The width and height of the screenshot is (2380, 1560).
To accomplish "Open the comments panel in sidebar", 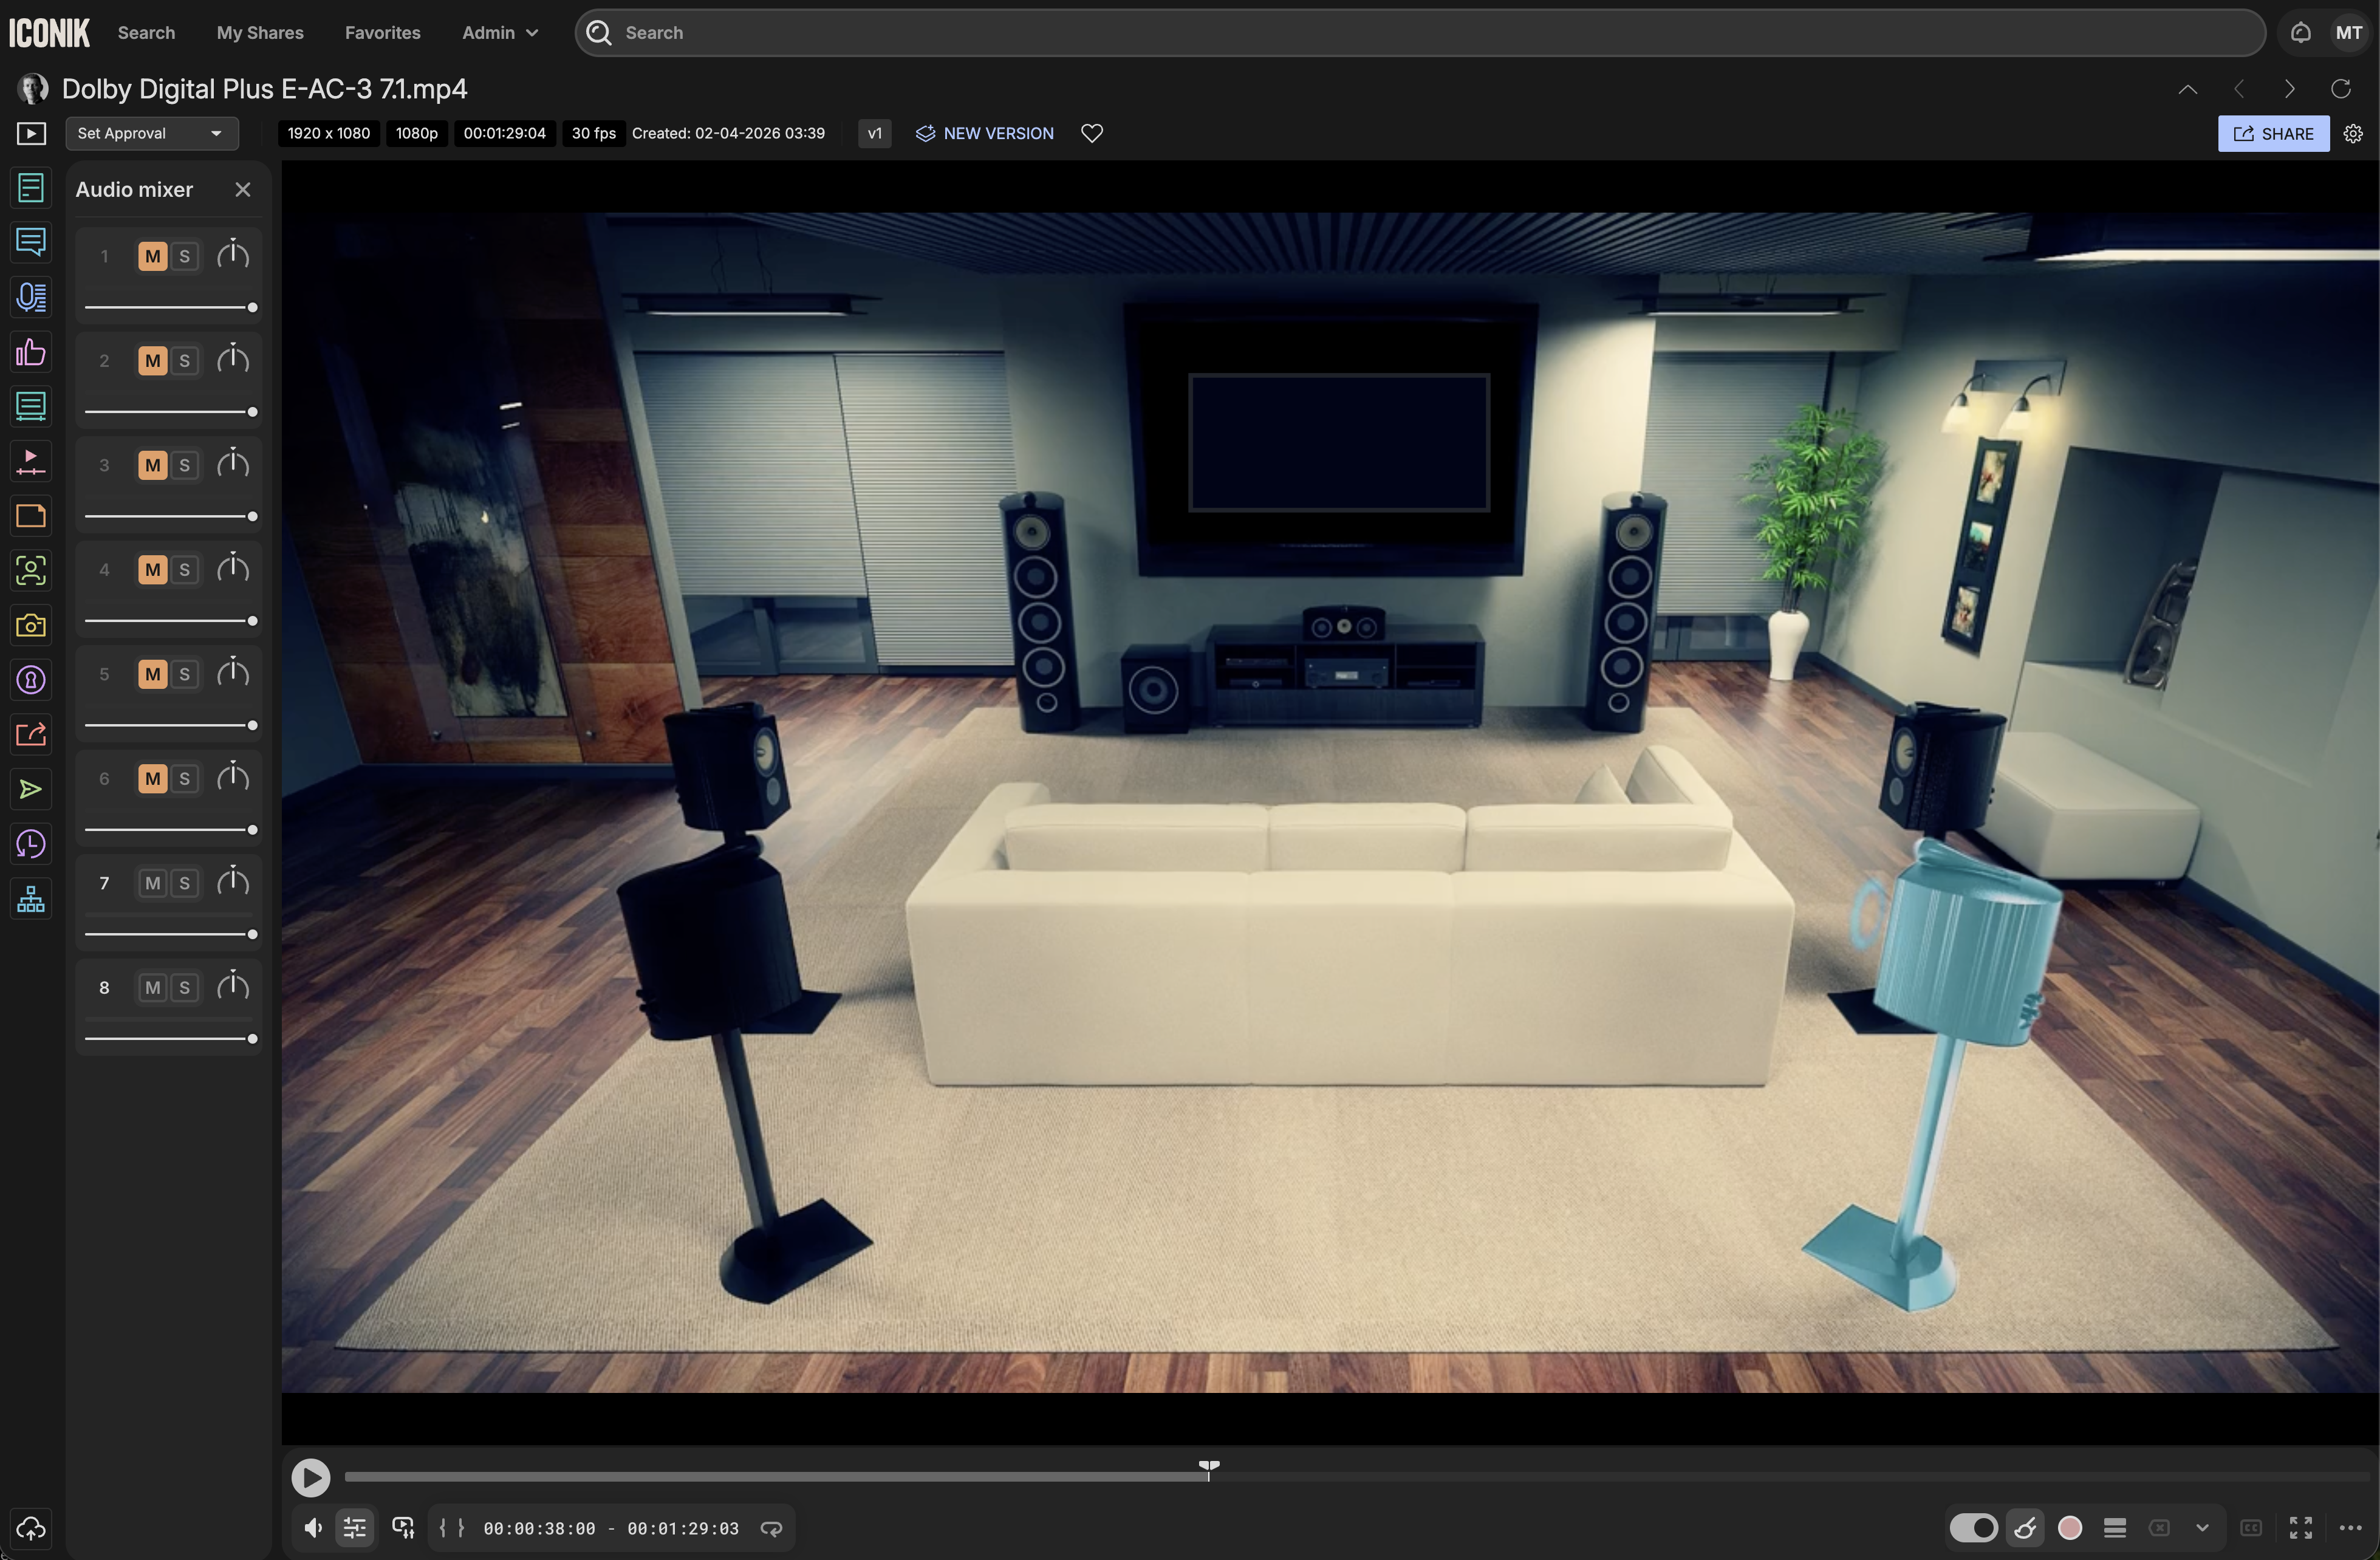I will [x=31, y=242].
